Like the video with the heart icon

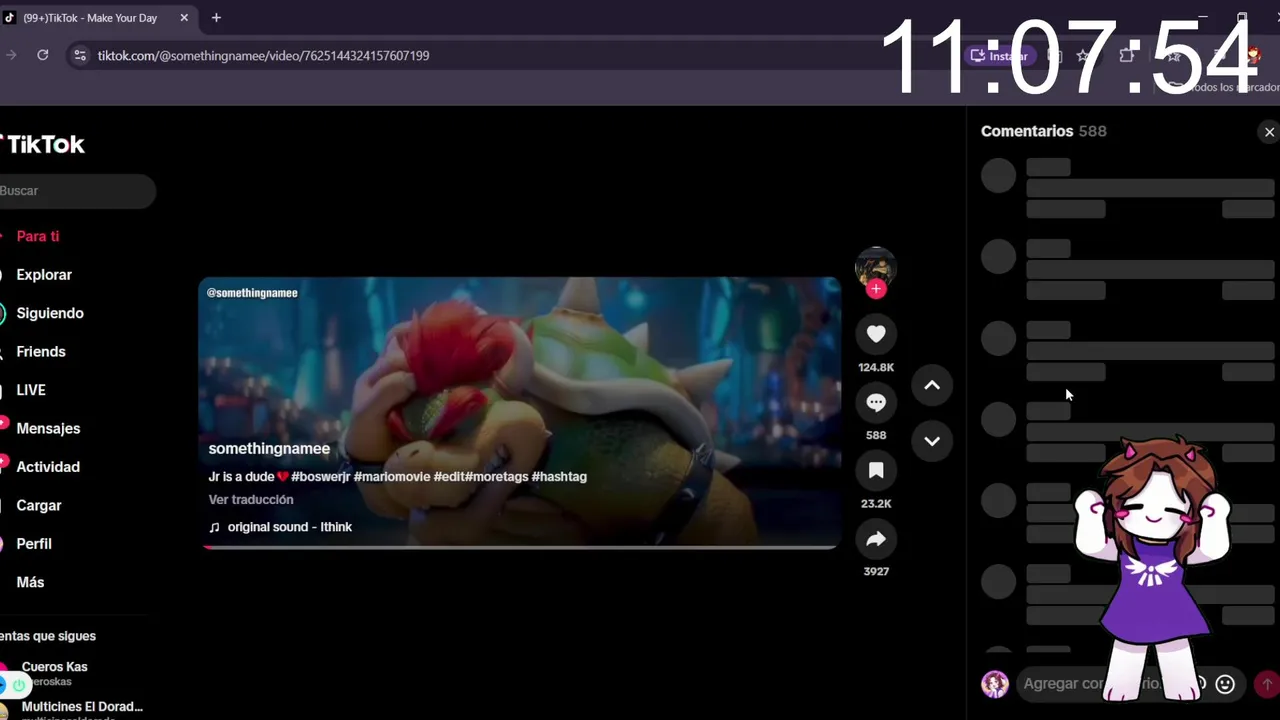pos(876,334)
